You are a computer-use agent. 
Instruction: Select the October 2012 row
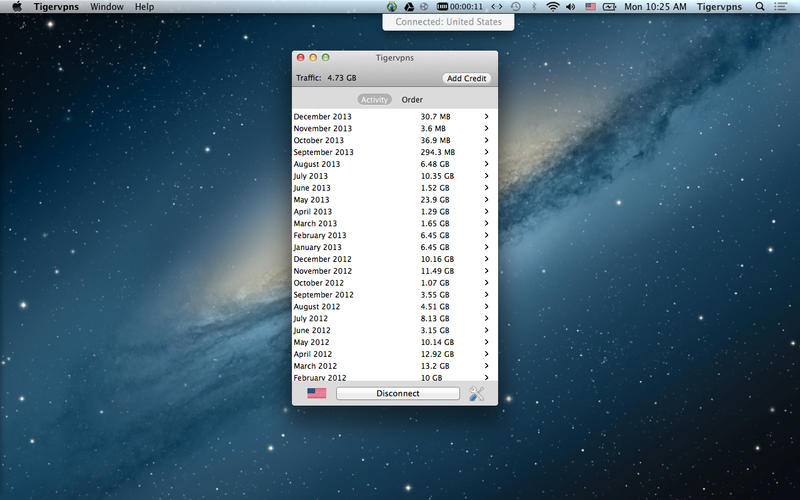(394, 283)
